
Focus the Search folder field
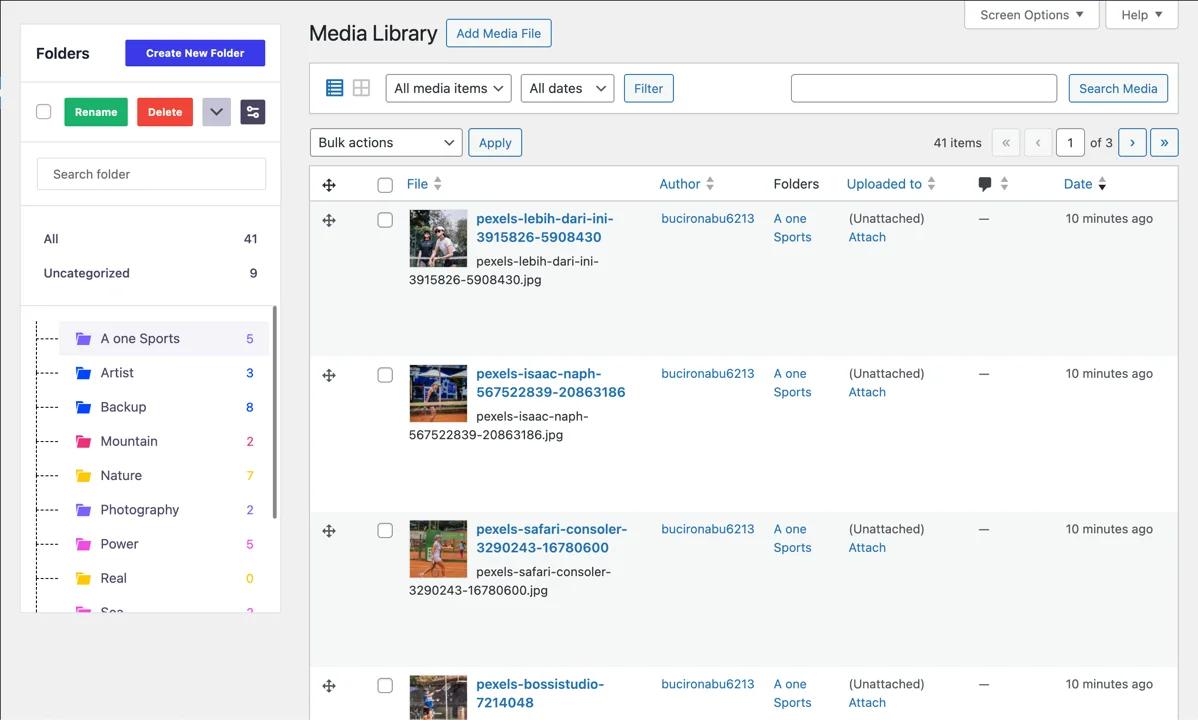[x=151, y=174]
